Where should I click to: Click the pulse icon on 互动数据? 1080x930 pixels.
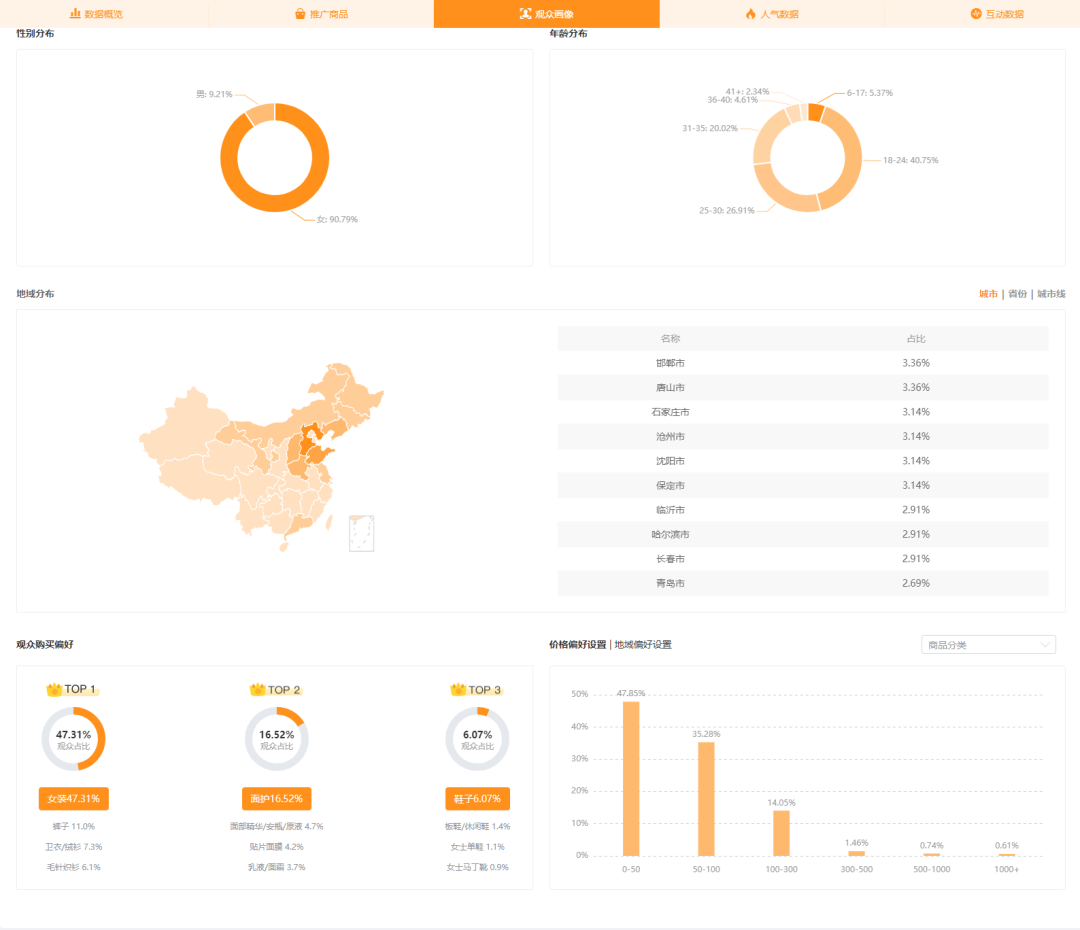pos(976,14)
